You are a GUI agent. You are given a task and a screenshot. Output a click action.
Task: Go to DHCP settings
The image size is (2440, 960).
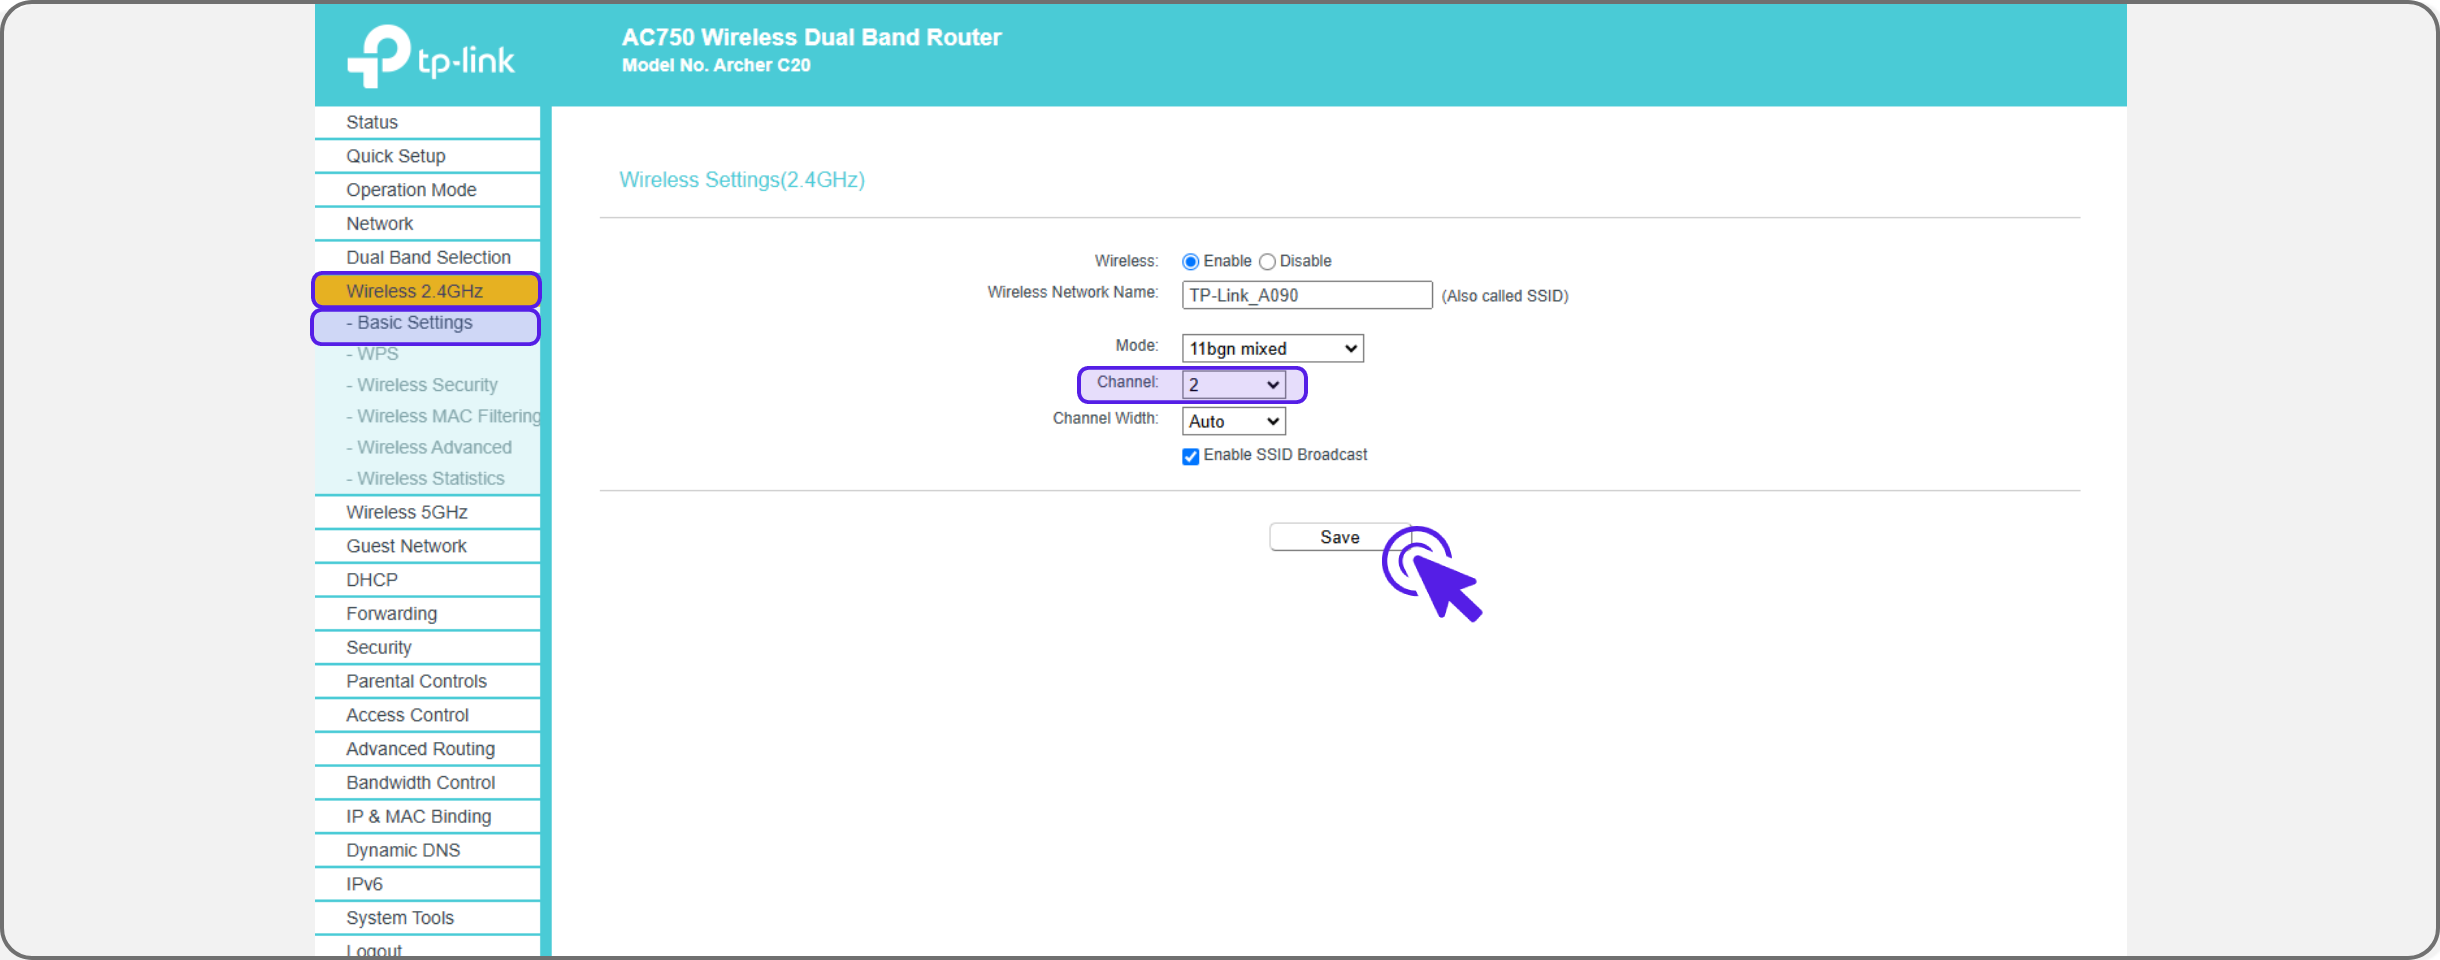[x=372, y=581]
